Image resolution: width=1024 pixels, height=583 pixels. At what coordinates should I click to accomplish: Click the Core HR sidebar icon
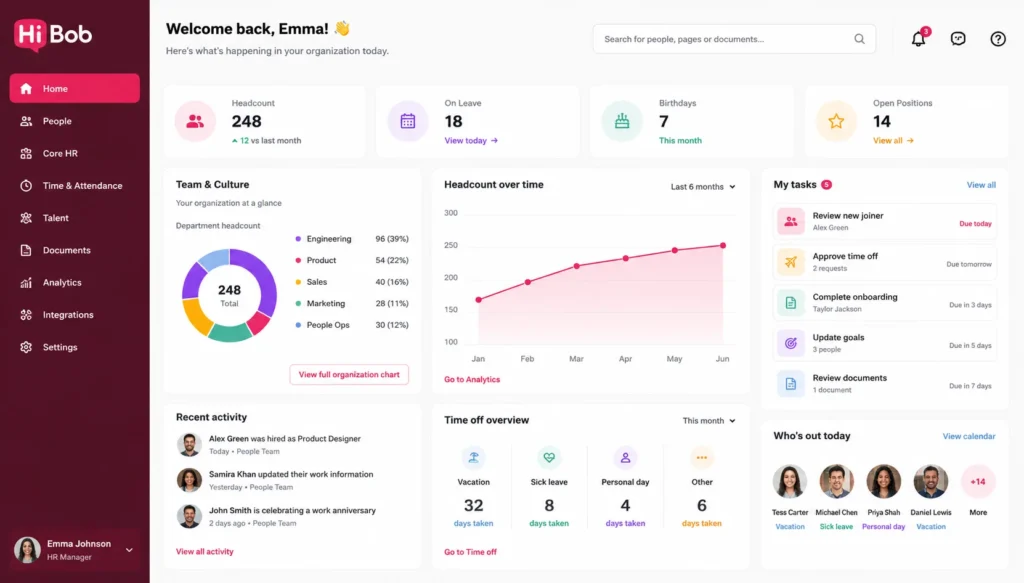coord(26,153)
